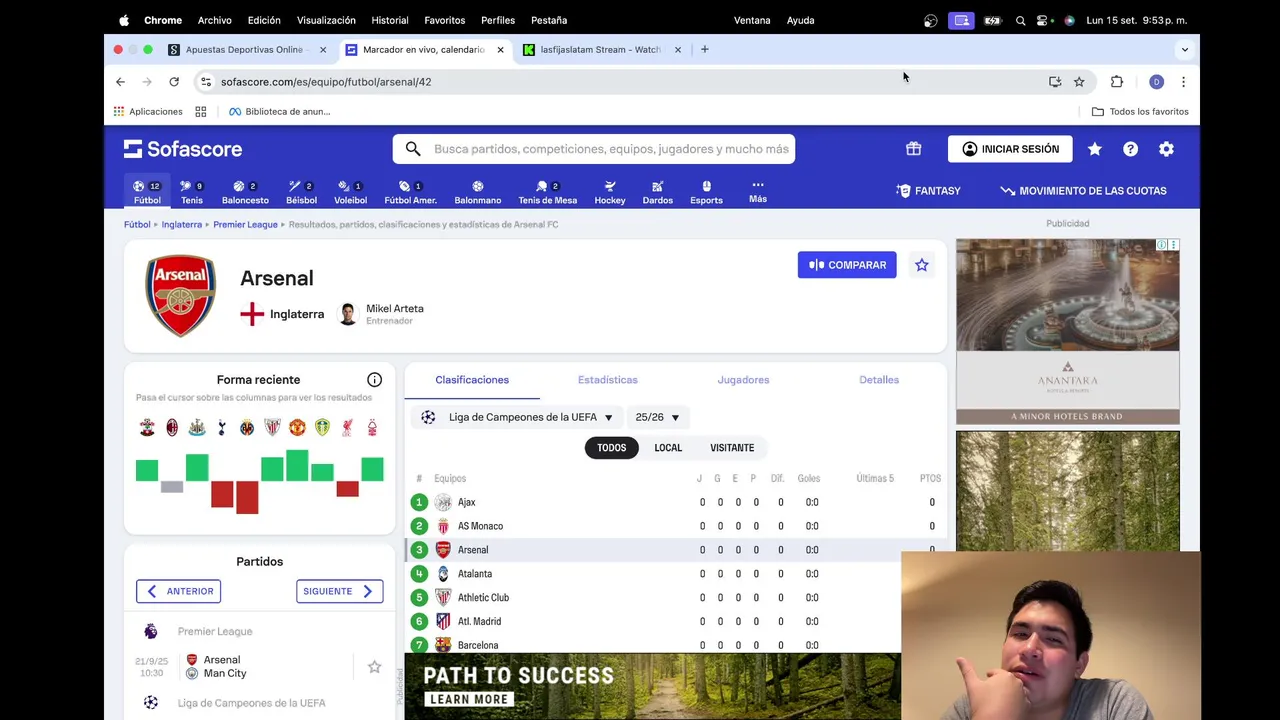The height and width of the screenshot is (720, 1280).
Task: Open the Apuestas Deportivas Online browser tab
Action: click(x=247, y=49)
